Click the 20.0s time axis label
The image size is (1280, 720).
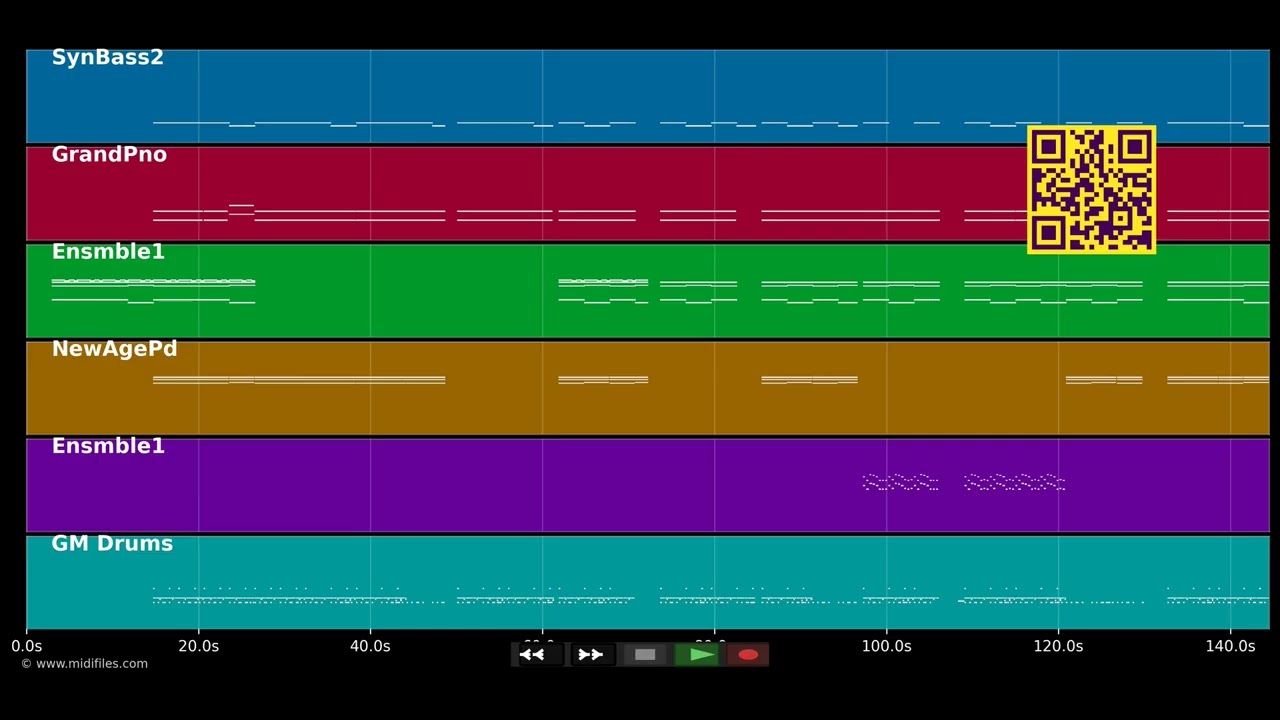pyautogui.click(x=198, y=646)
